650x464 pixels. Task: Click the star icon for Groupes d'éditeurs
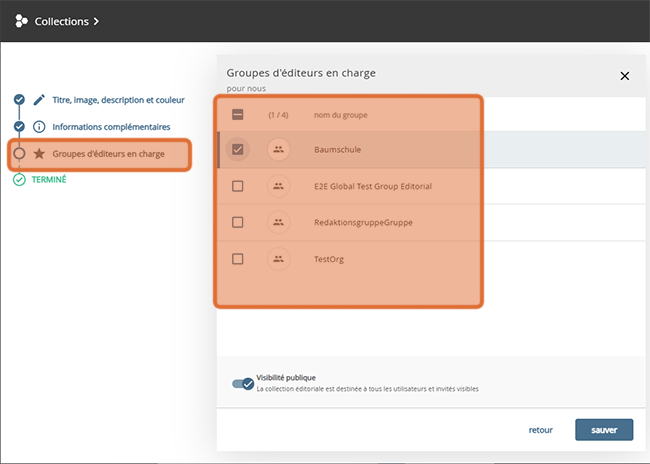point(39,154)
